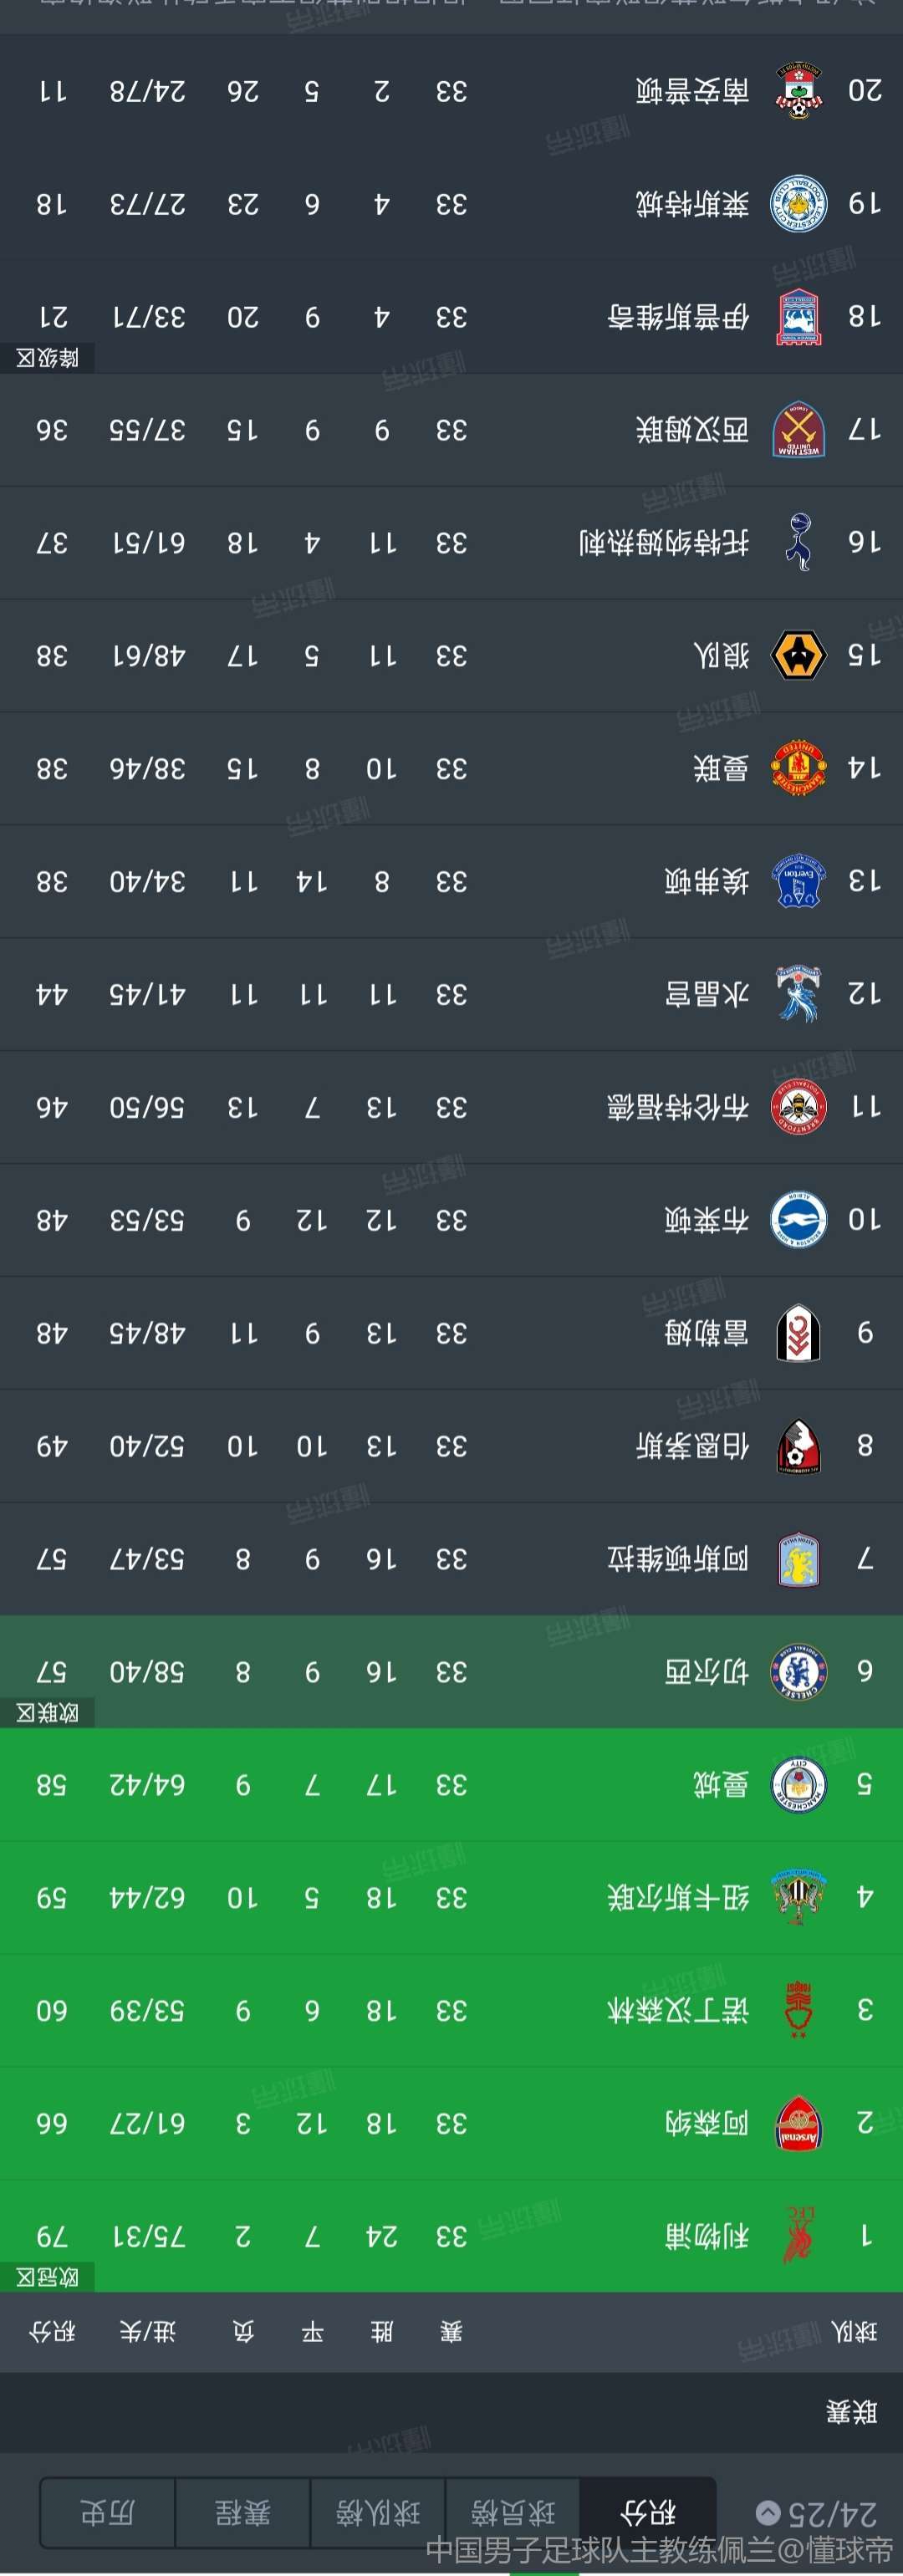This screenshot has height=2576, width=903.
Task: Click the 埃弗顿 team name
Action: [707, 881]
